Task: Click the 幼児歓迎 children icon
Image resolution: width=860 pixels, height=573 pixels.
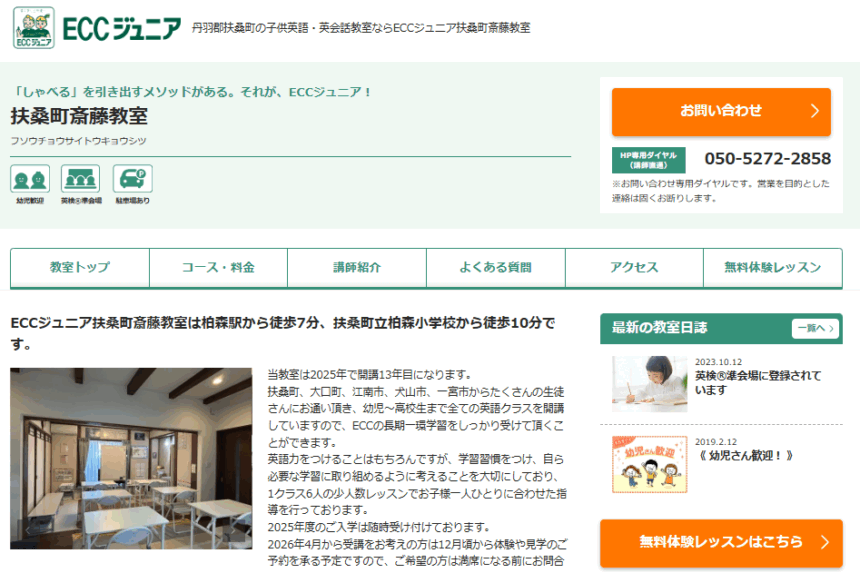Action: [29, 180]
